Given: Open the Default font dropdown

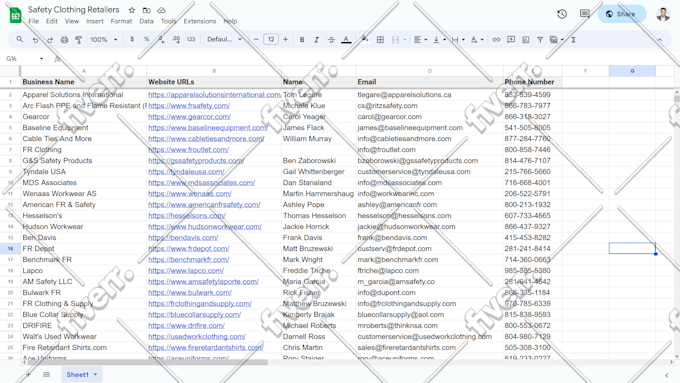Looking at the screenshot, I should click(x=224, y=39).
